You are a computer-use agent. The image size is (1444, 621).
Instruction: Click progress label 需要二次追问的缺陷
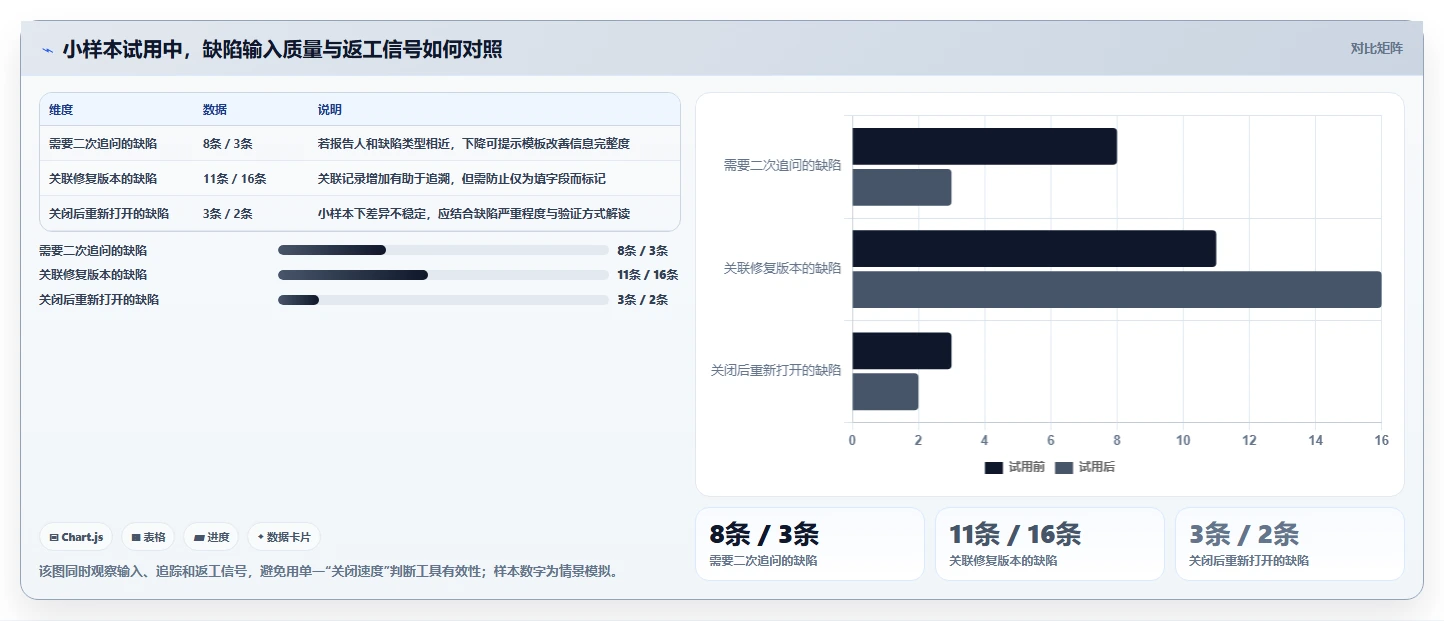(x=93, y=250)
